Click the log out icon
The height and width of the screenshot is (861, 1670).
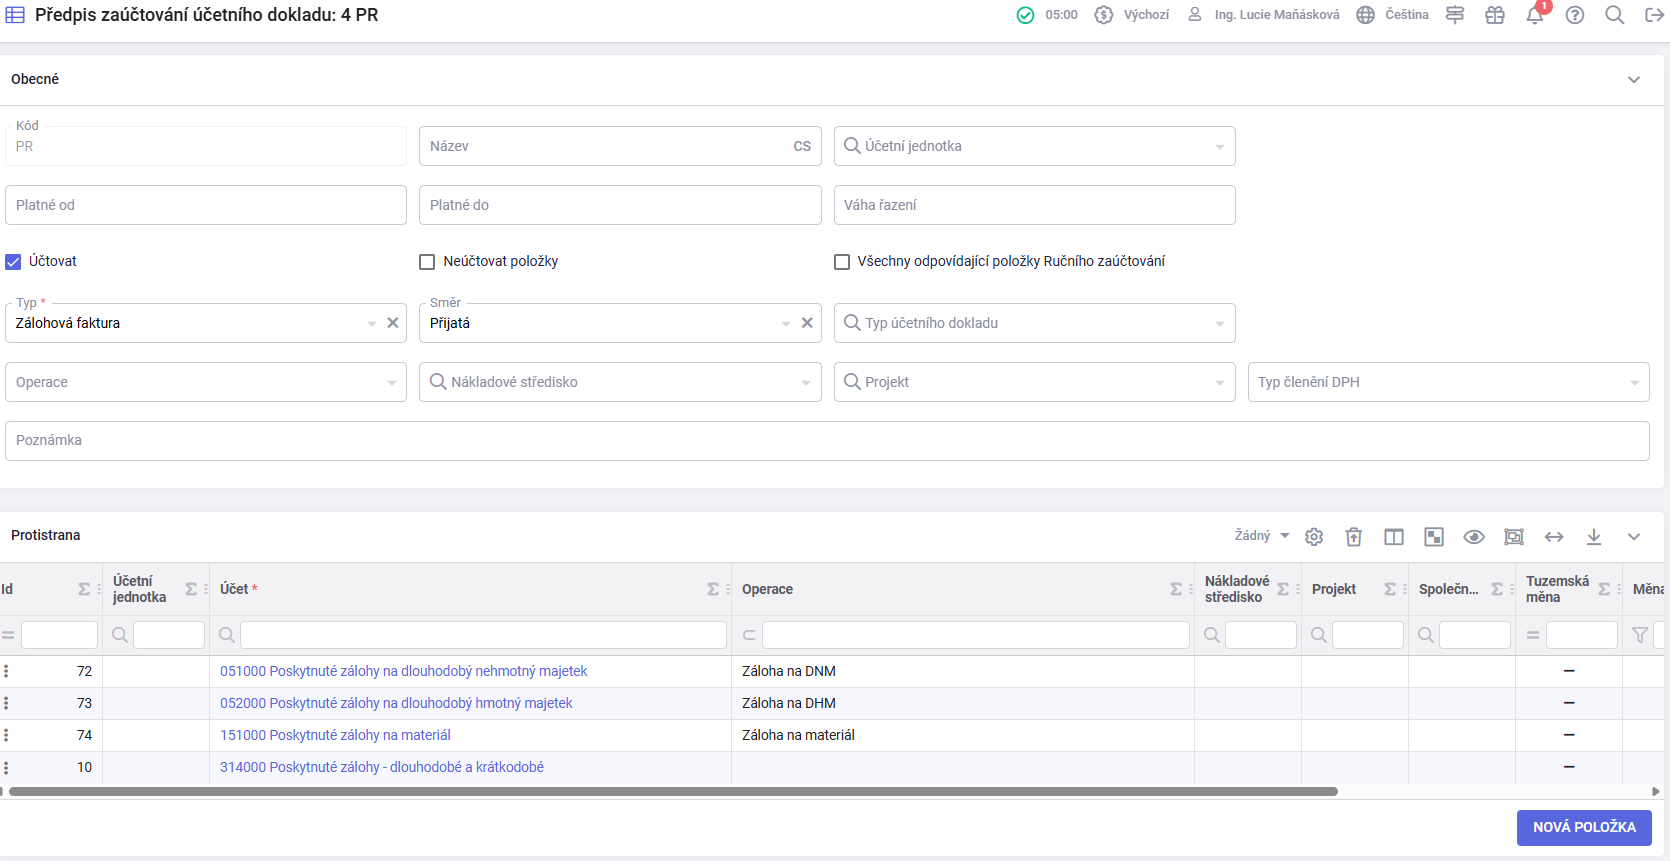pyautogui.click(x=1654, y=15)
